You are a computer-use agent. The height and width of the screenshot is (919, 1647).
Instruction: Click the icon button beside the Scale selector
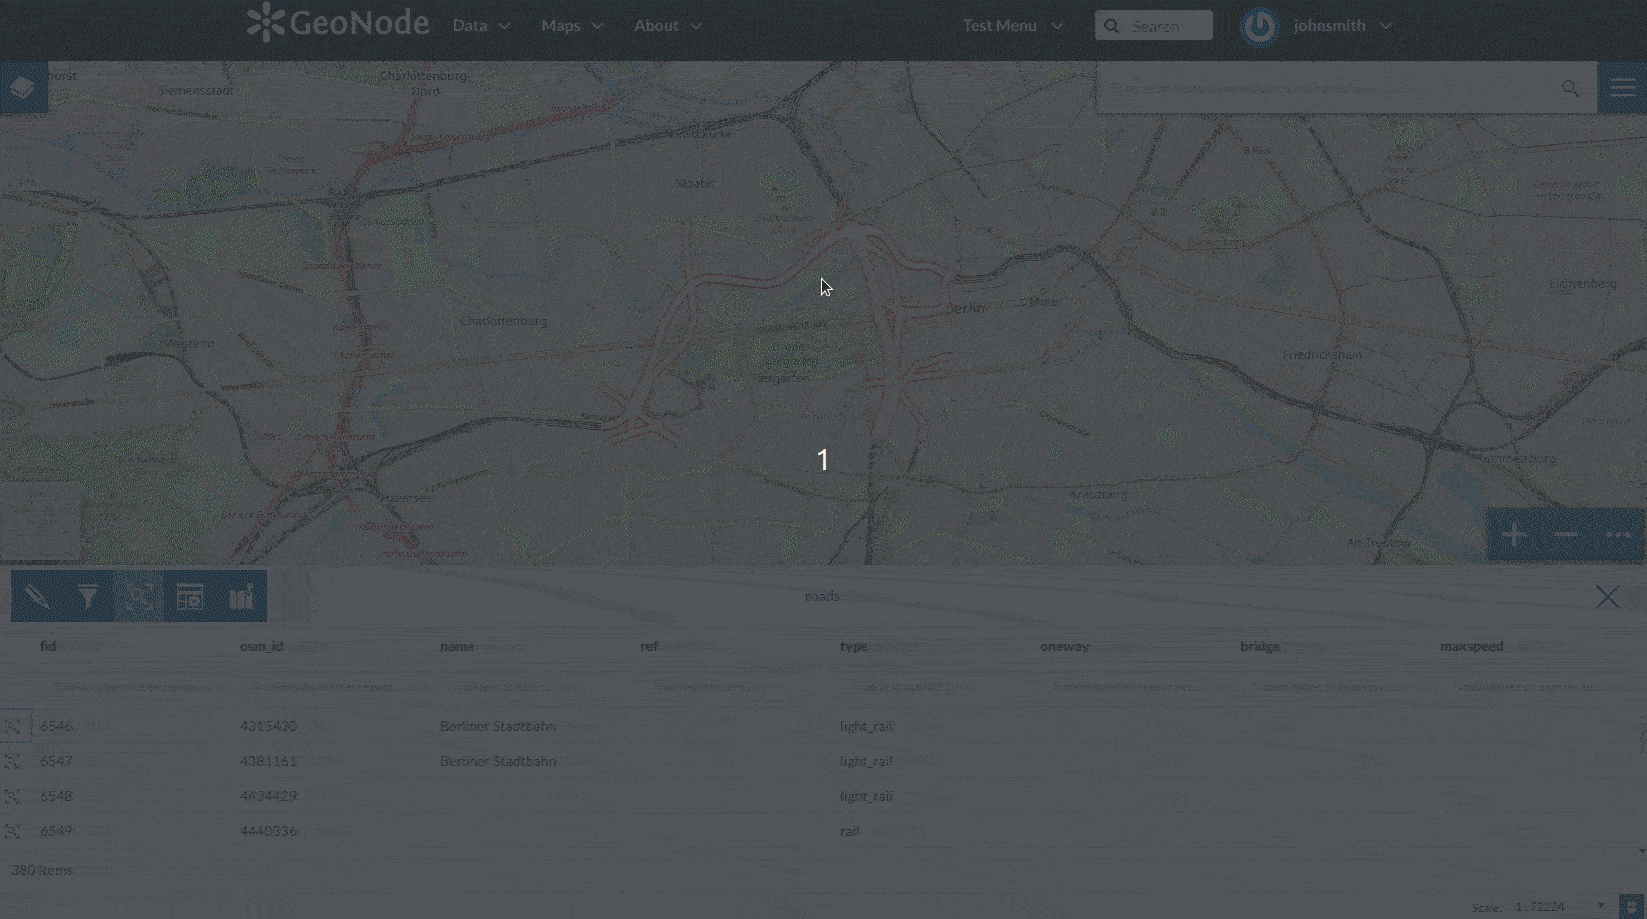pos(1632,906)
